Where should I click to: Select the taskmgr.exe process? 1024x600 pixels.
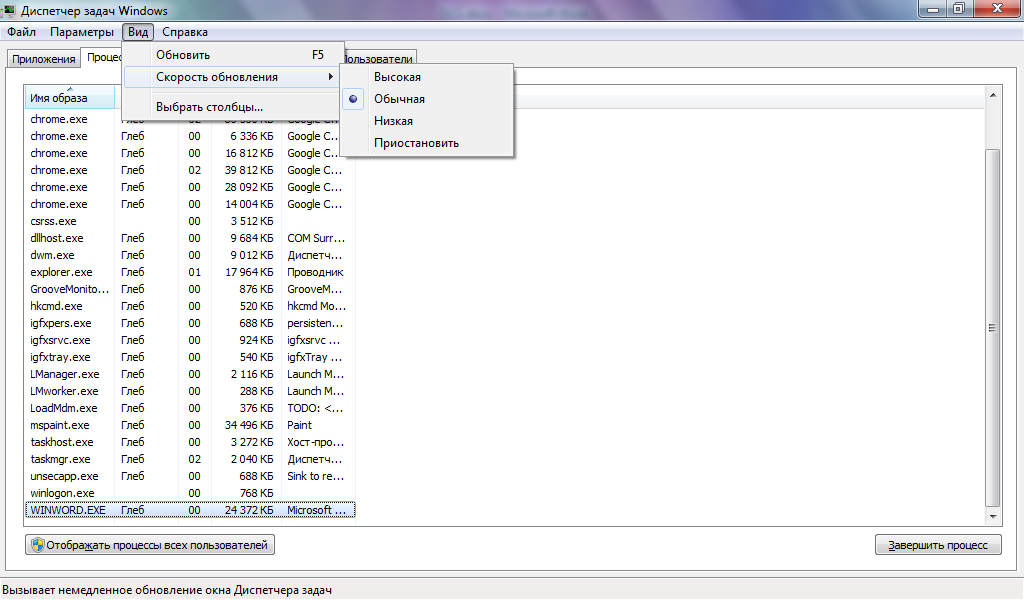(190, 459)
